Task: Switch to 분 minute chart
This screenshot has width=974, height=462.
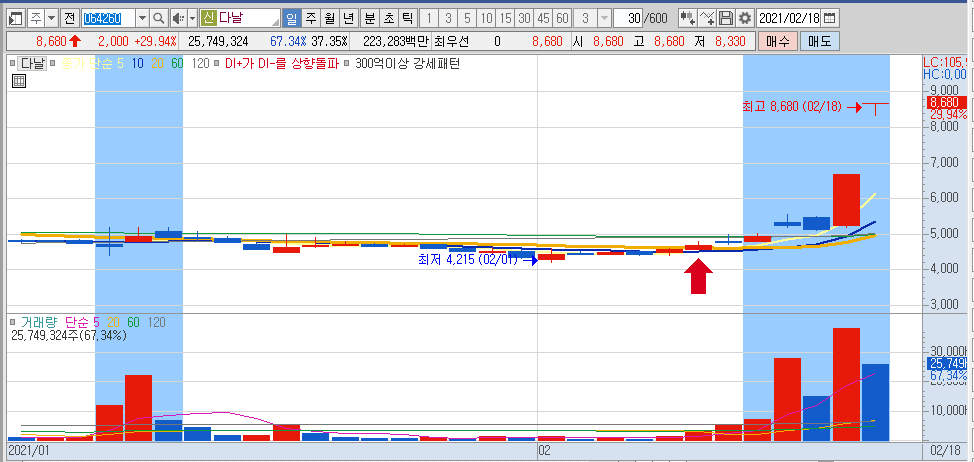Action: pos(370,19)
